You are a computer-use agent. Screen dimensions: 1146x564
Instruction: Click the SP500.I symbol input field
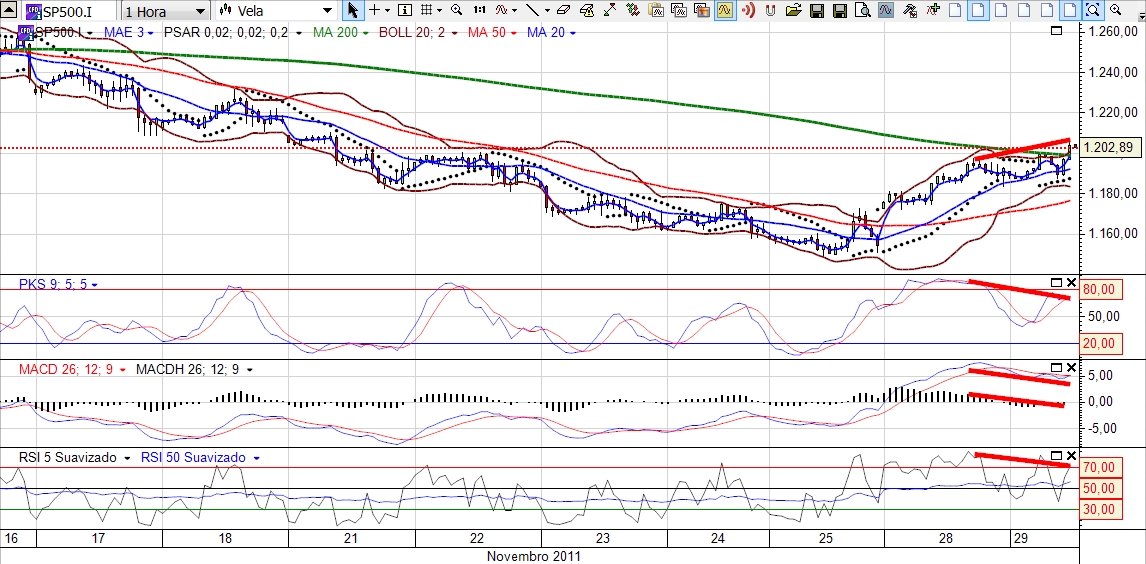(x=70, y=11)
